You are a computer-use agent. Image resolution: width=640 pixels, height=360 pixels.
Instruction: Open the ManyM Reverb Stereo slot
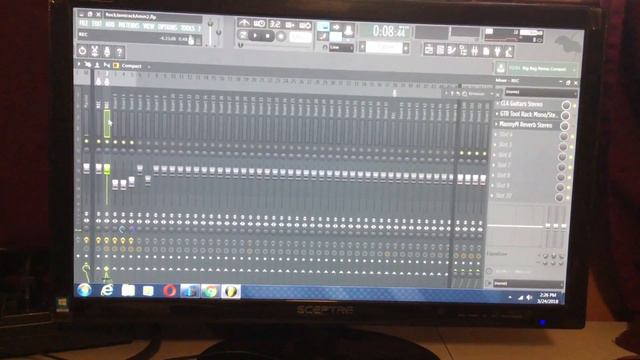coord(527,125)
